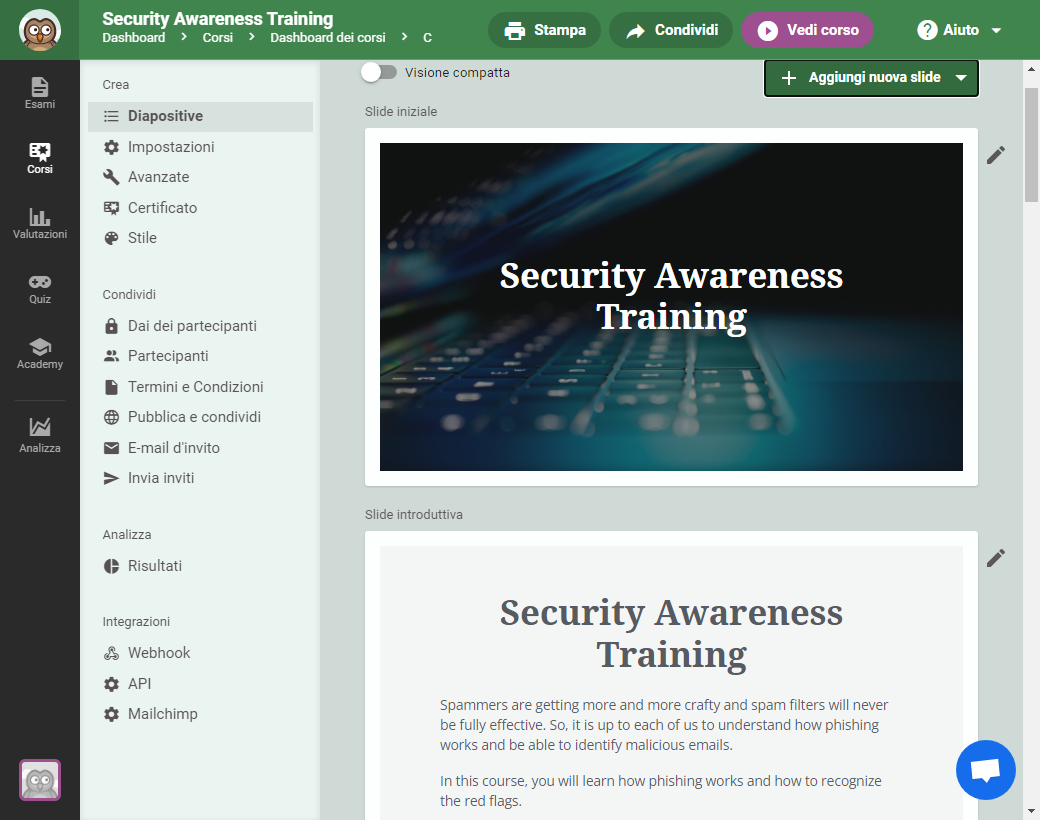The image size is (1040, 820).
Task: Edit the Slide introduttiva with the pencil icon
Action: point(996,558)
